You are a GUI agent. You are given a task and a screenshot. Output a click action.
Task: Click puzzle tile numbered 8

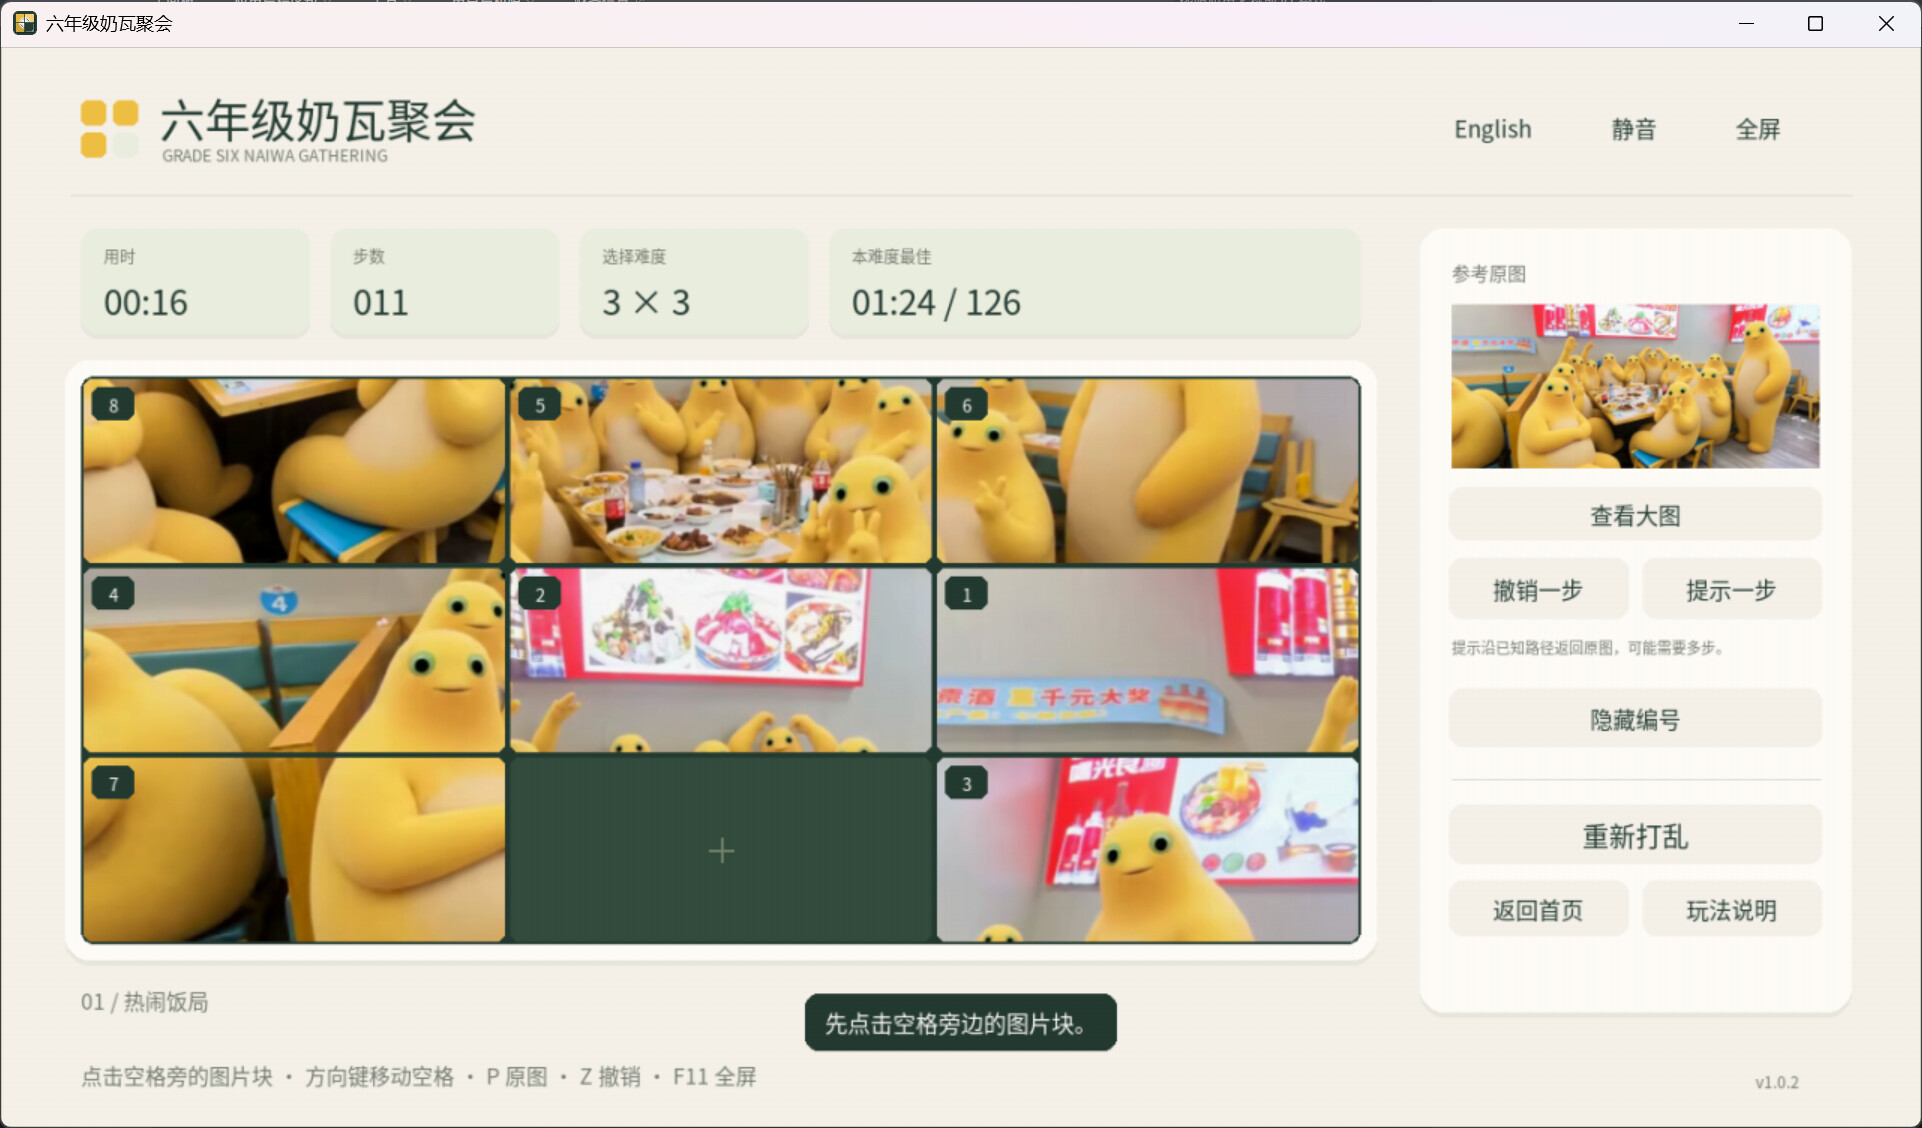pyautogui.click(x=294, y=470)
